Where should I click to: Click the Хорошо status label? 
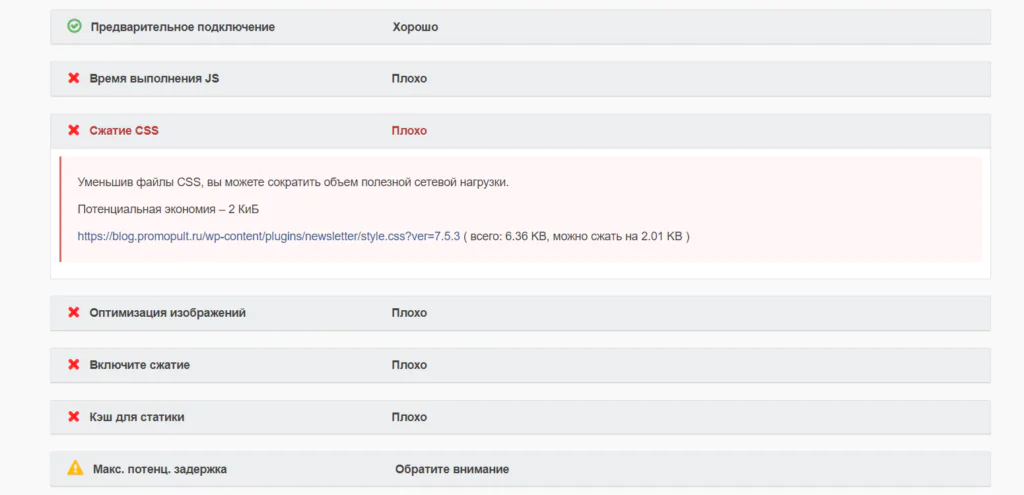(x=415, y=27)
